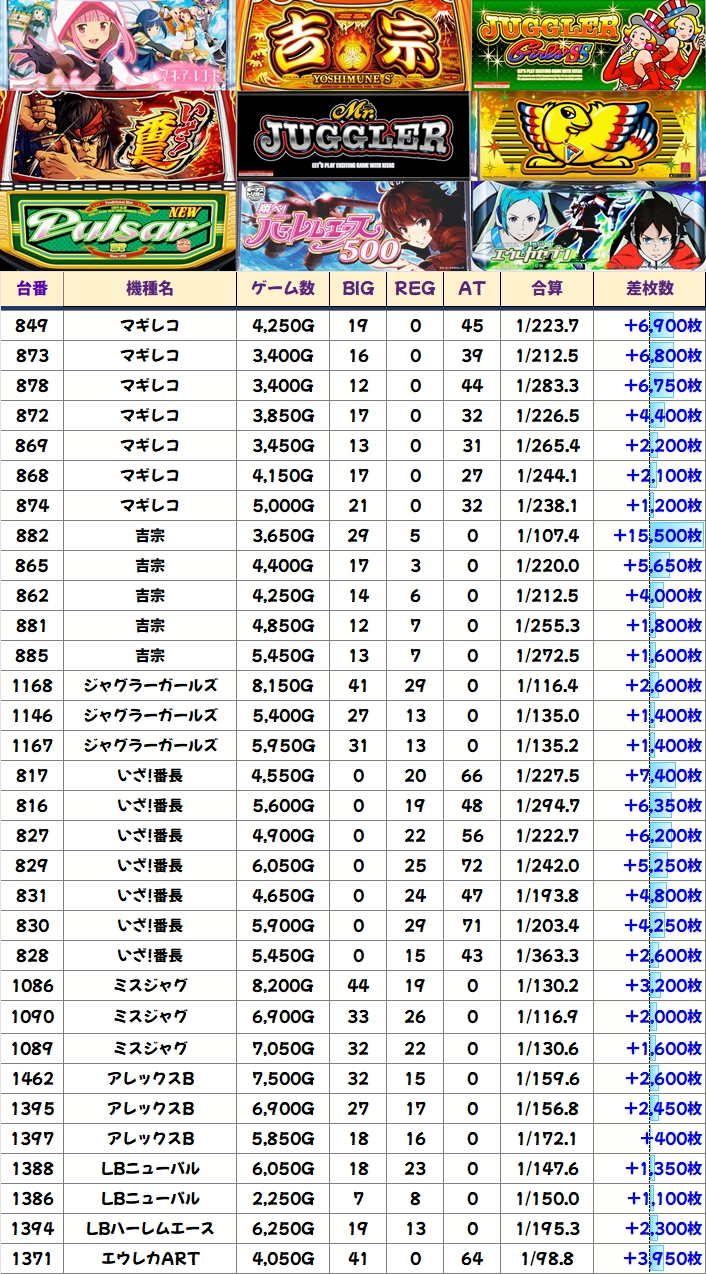This screenshot has height=1274, width=706.
Task: Click the 5,900G cell in row 830
Action: [284, 925]
